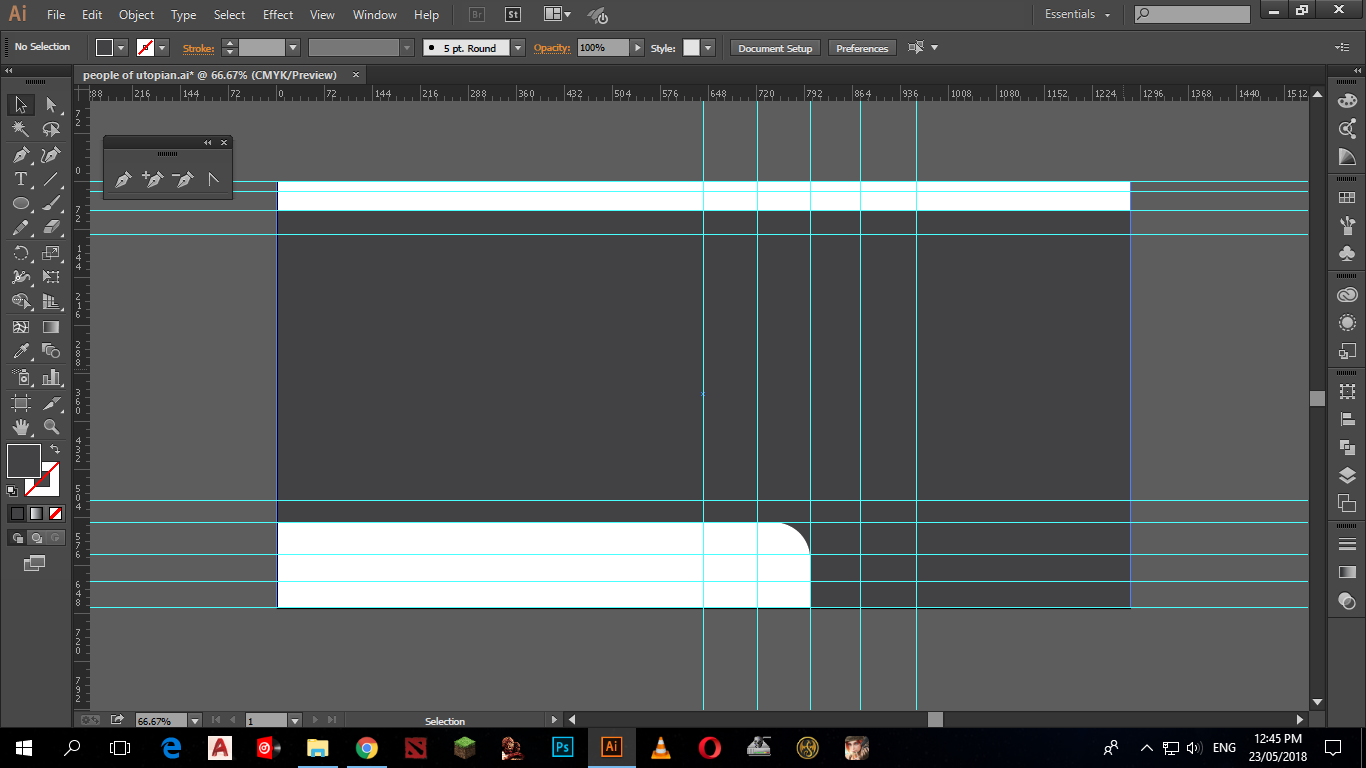This screenshot has height=768, width=1366.
Task: Pick the Eyedropper tool
Action: click(20, 351)
